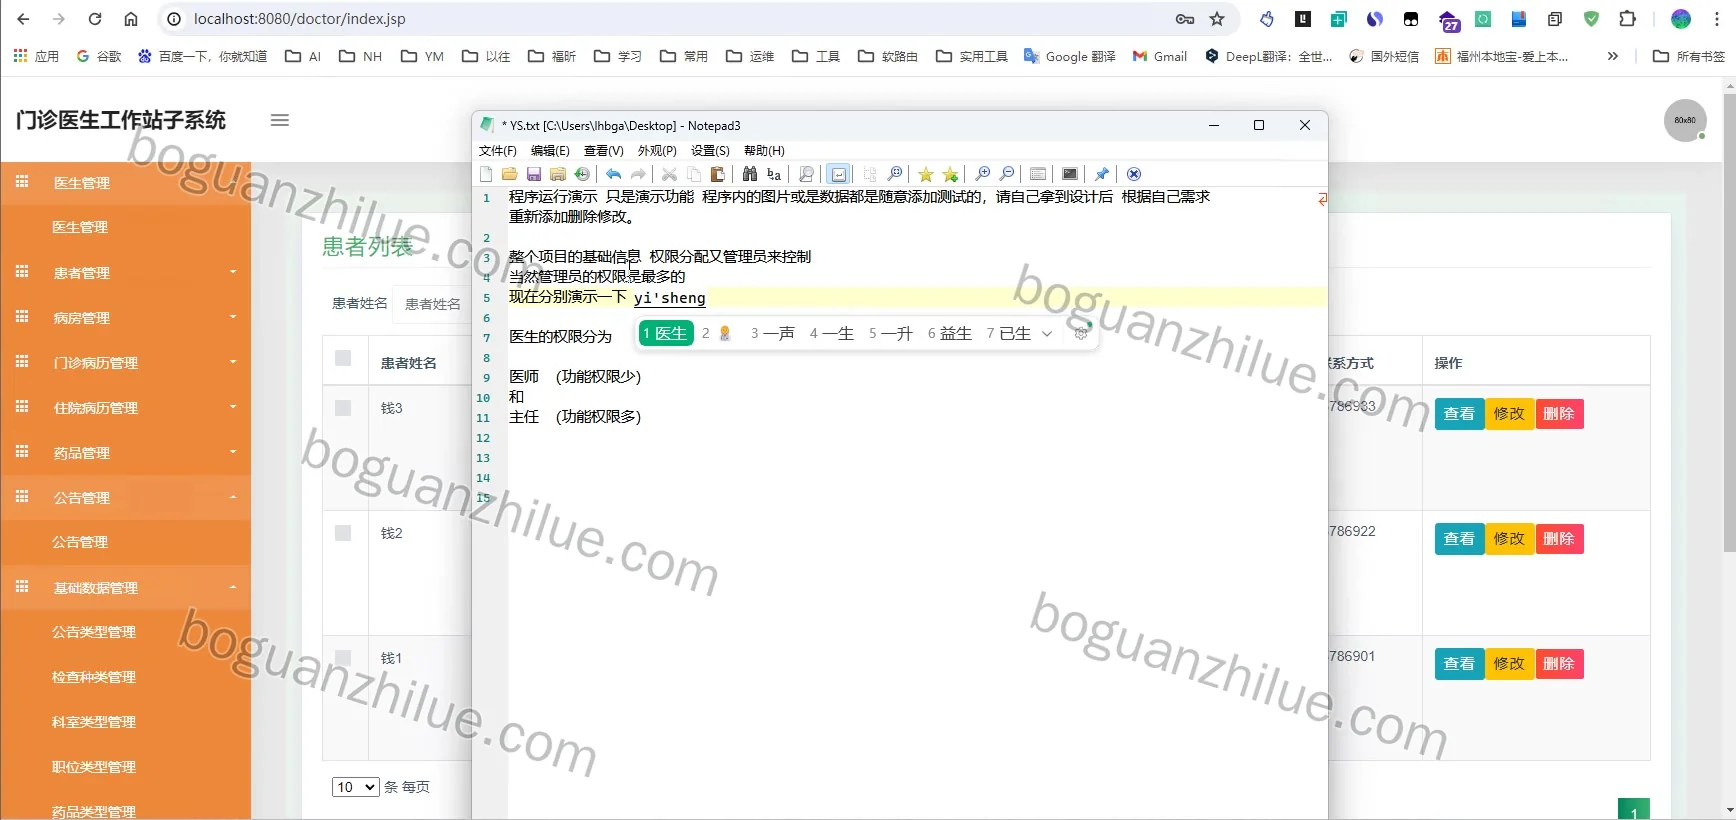The width and height of the screenshot is (1736, 820).
Task: Zoom out using the magnifier minus icon
Action: (x=1007, y=174)
